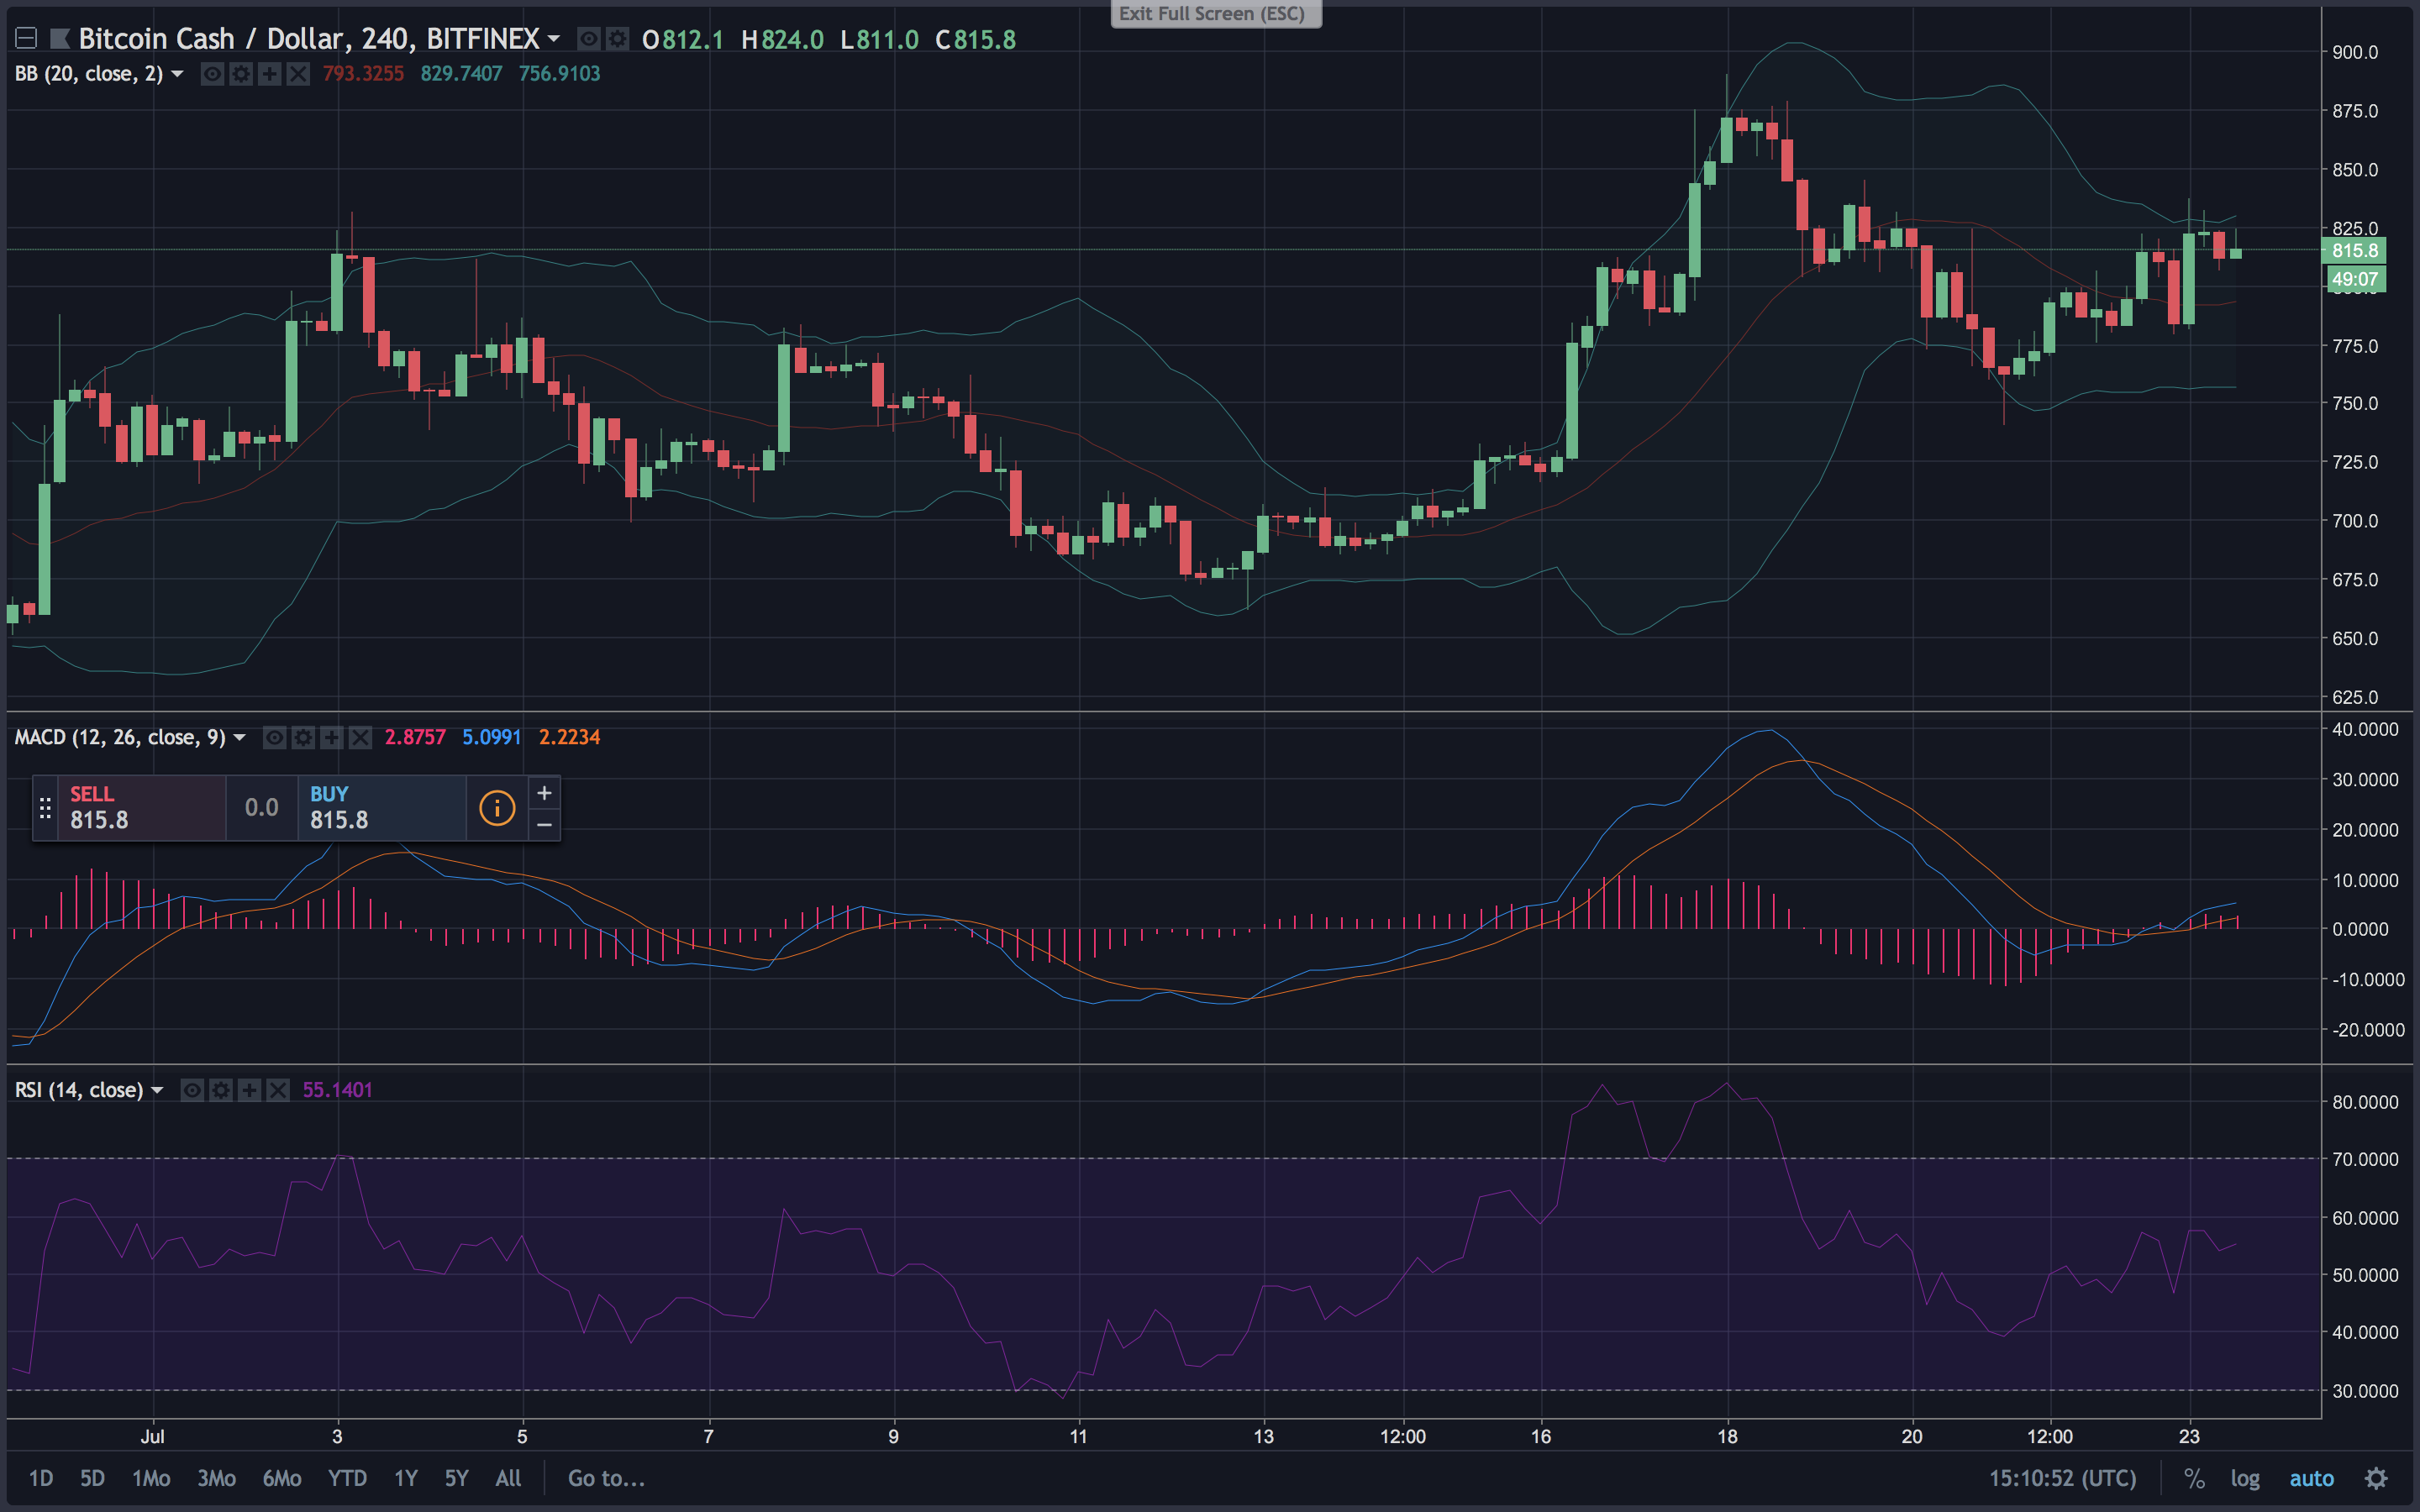Click the 18 date label on time axis
This screenshot has height=1512, width=2420.
pos(1727,1437)
